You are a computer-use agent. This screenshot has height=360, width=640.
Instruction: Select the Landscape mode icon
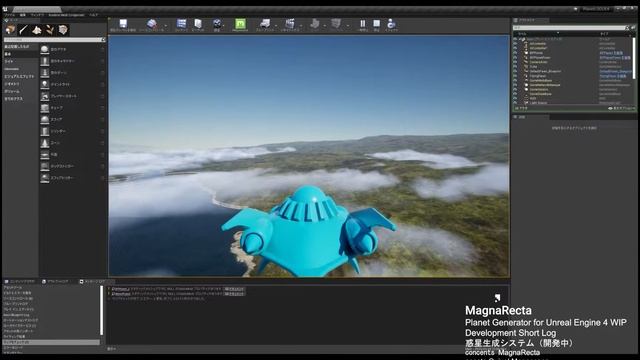36,29
